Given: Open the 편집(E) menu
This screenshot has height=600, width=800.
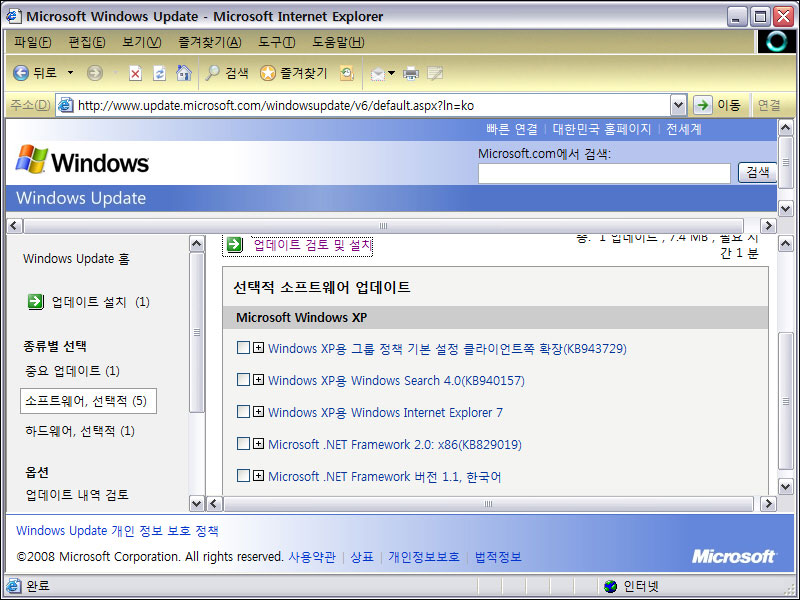Looking at the screenshot, I should pos(87,42).
